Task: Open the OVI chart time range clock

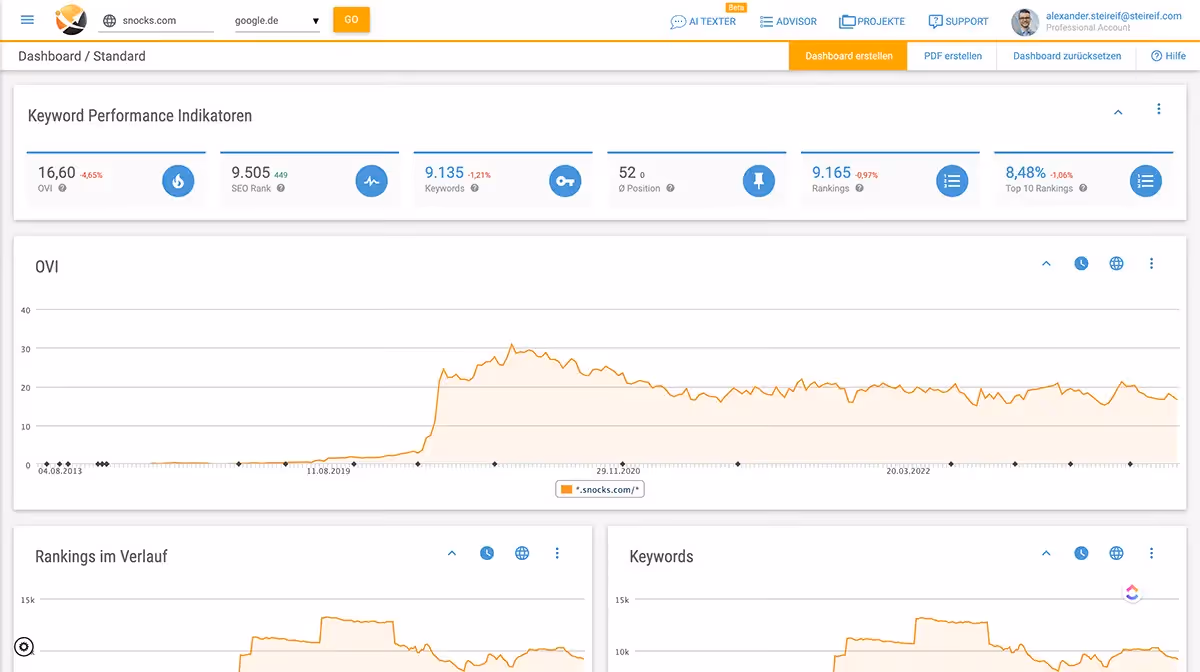Action: [x=1081, y=264]
